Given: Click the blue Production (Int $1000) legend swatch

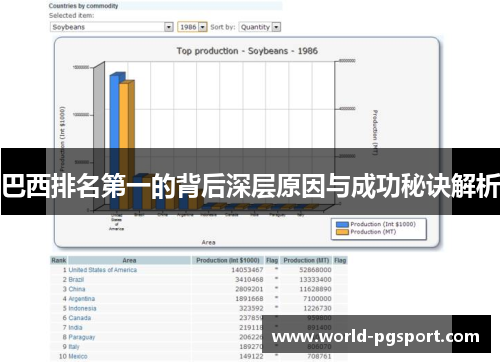Looking at the screenshot, I should tap(342, 224).
